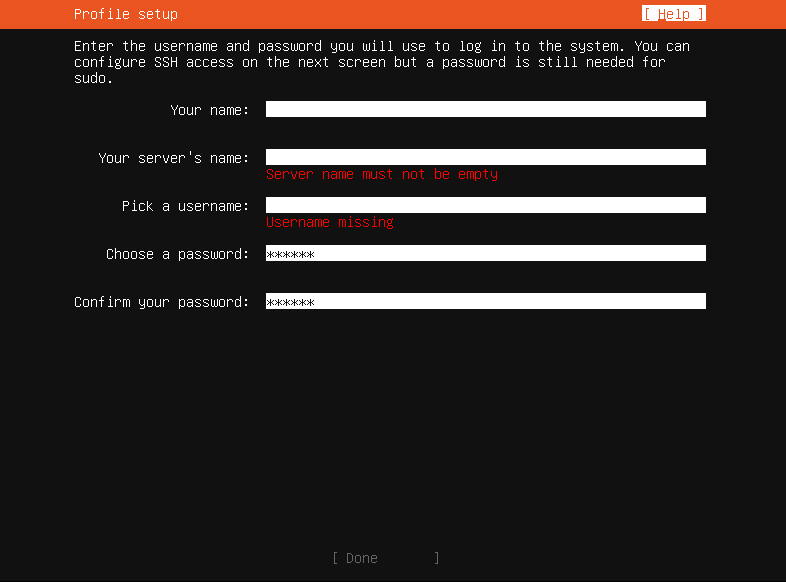Open the Help menu in the header
Screen dimensions: 786x582
pos(673,14)
